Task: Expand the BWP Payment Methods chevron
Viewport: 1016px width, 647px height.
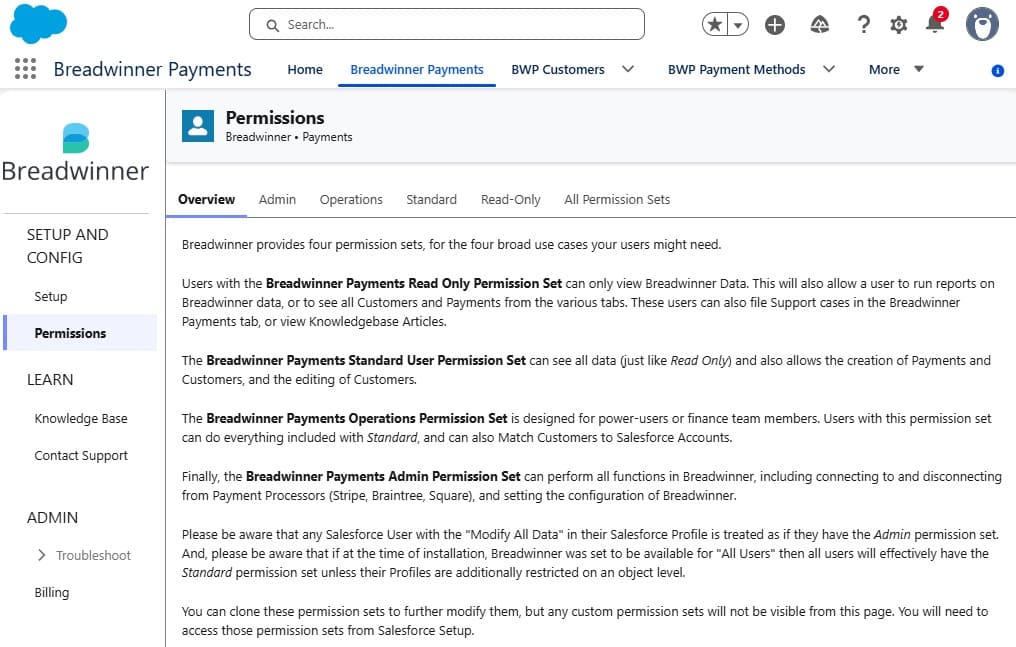Action: coord(829,69)
